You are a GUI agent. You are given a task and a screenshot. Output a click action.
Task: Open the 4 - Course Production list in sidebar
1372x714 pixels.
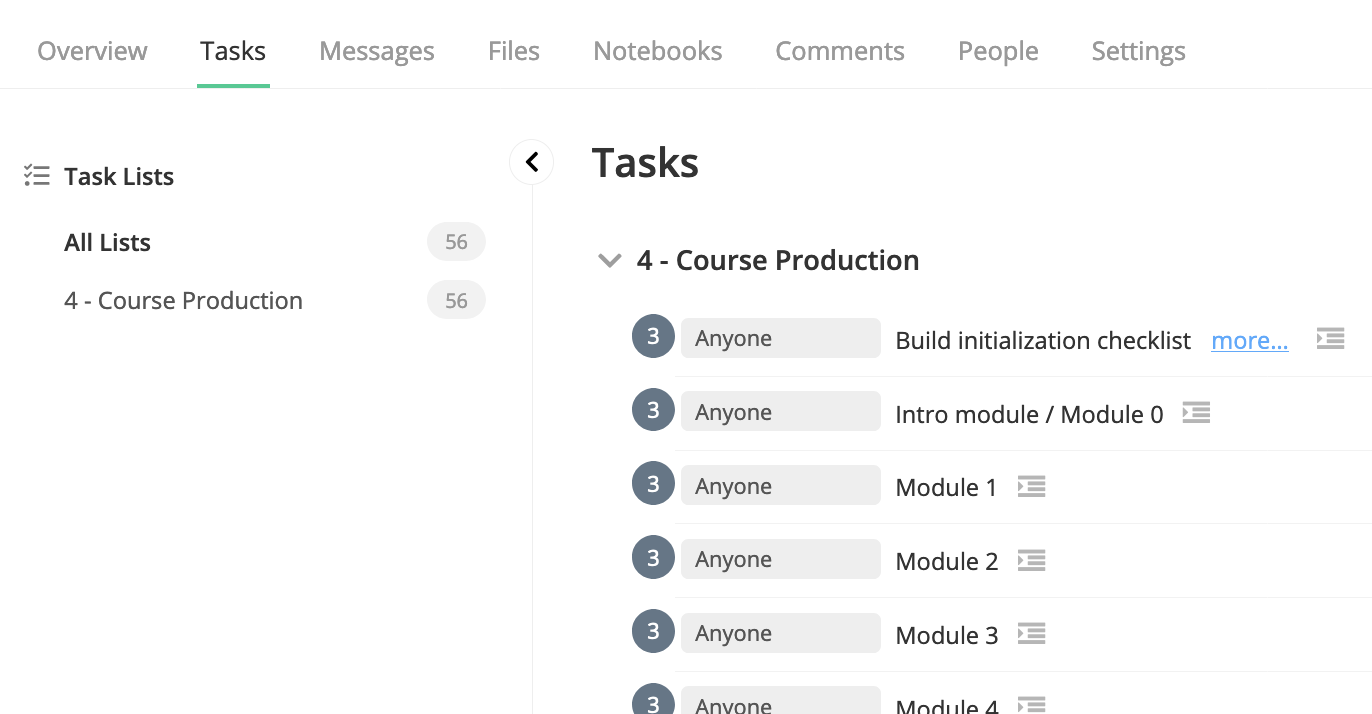click(183, 300)
